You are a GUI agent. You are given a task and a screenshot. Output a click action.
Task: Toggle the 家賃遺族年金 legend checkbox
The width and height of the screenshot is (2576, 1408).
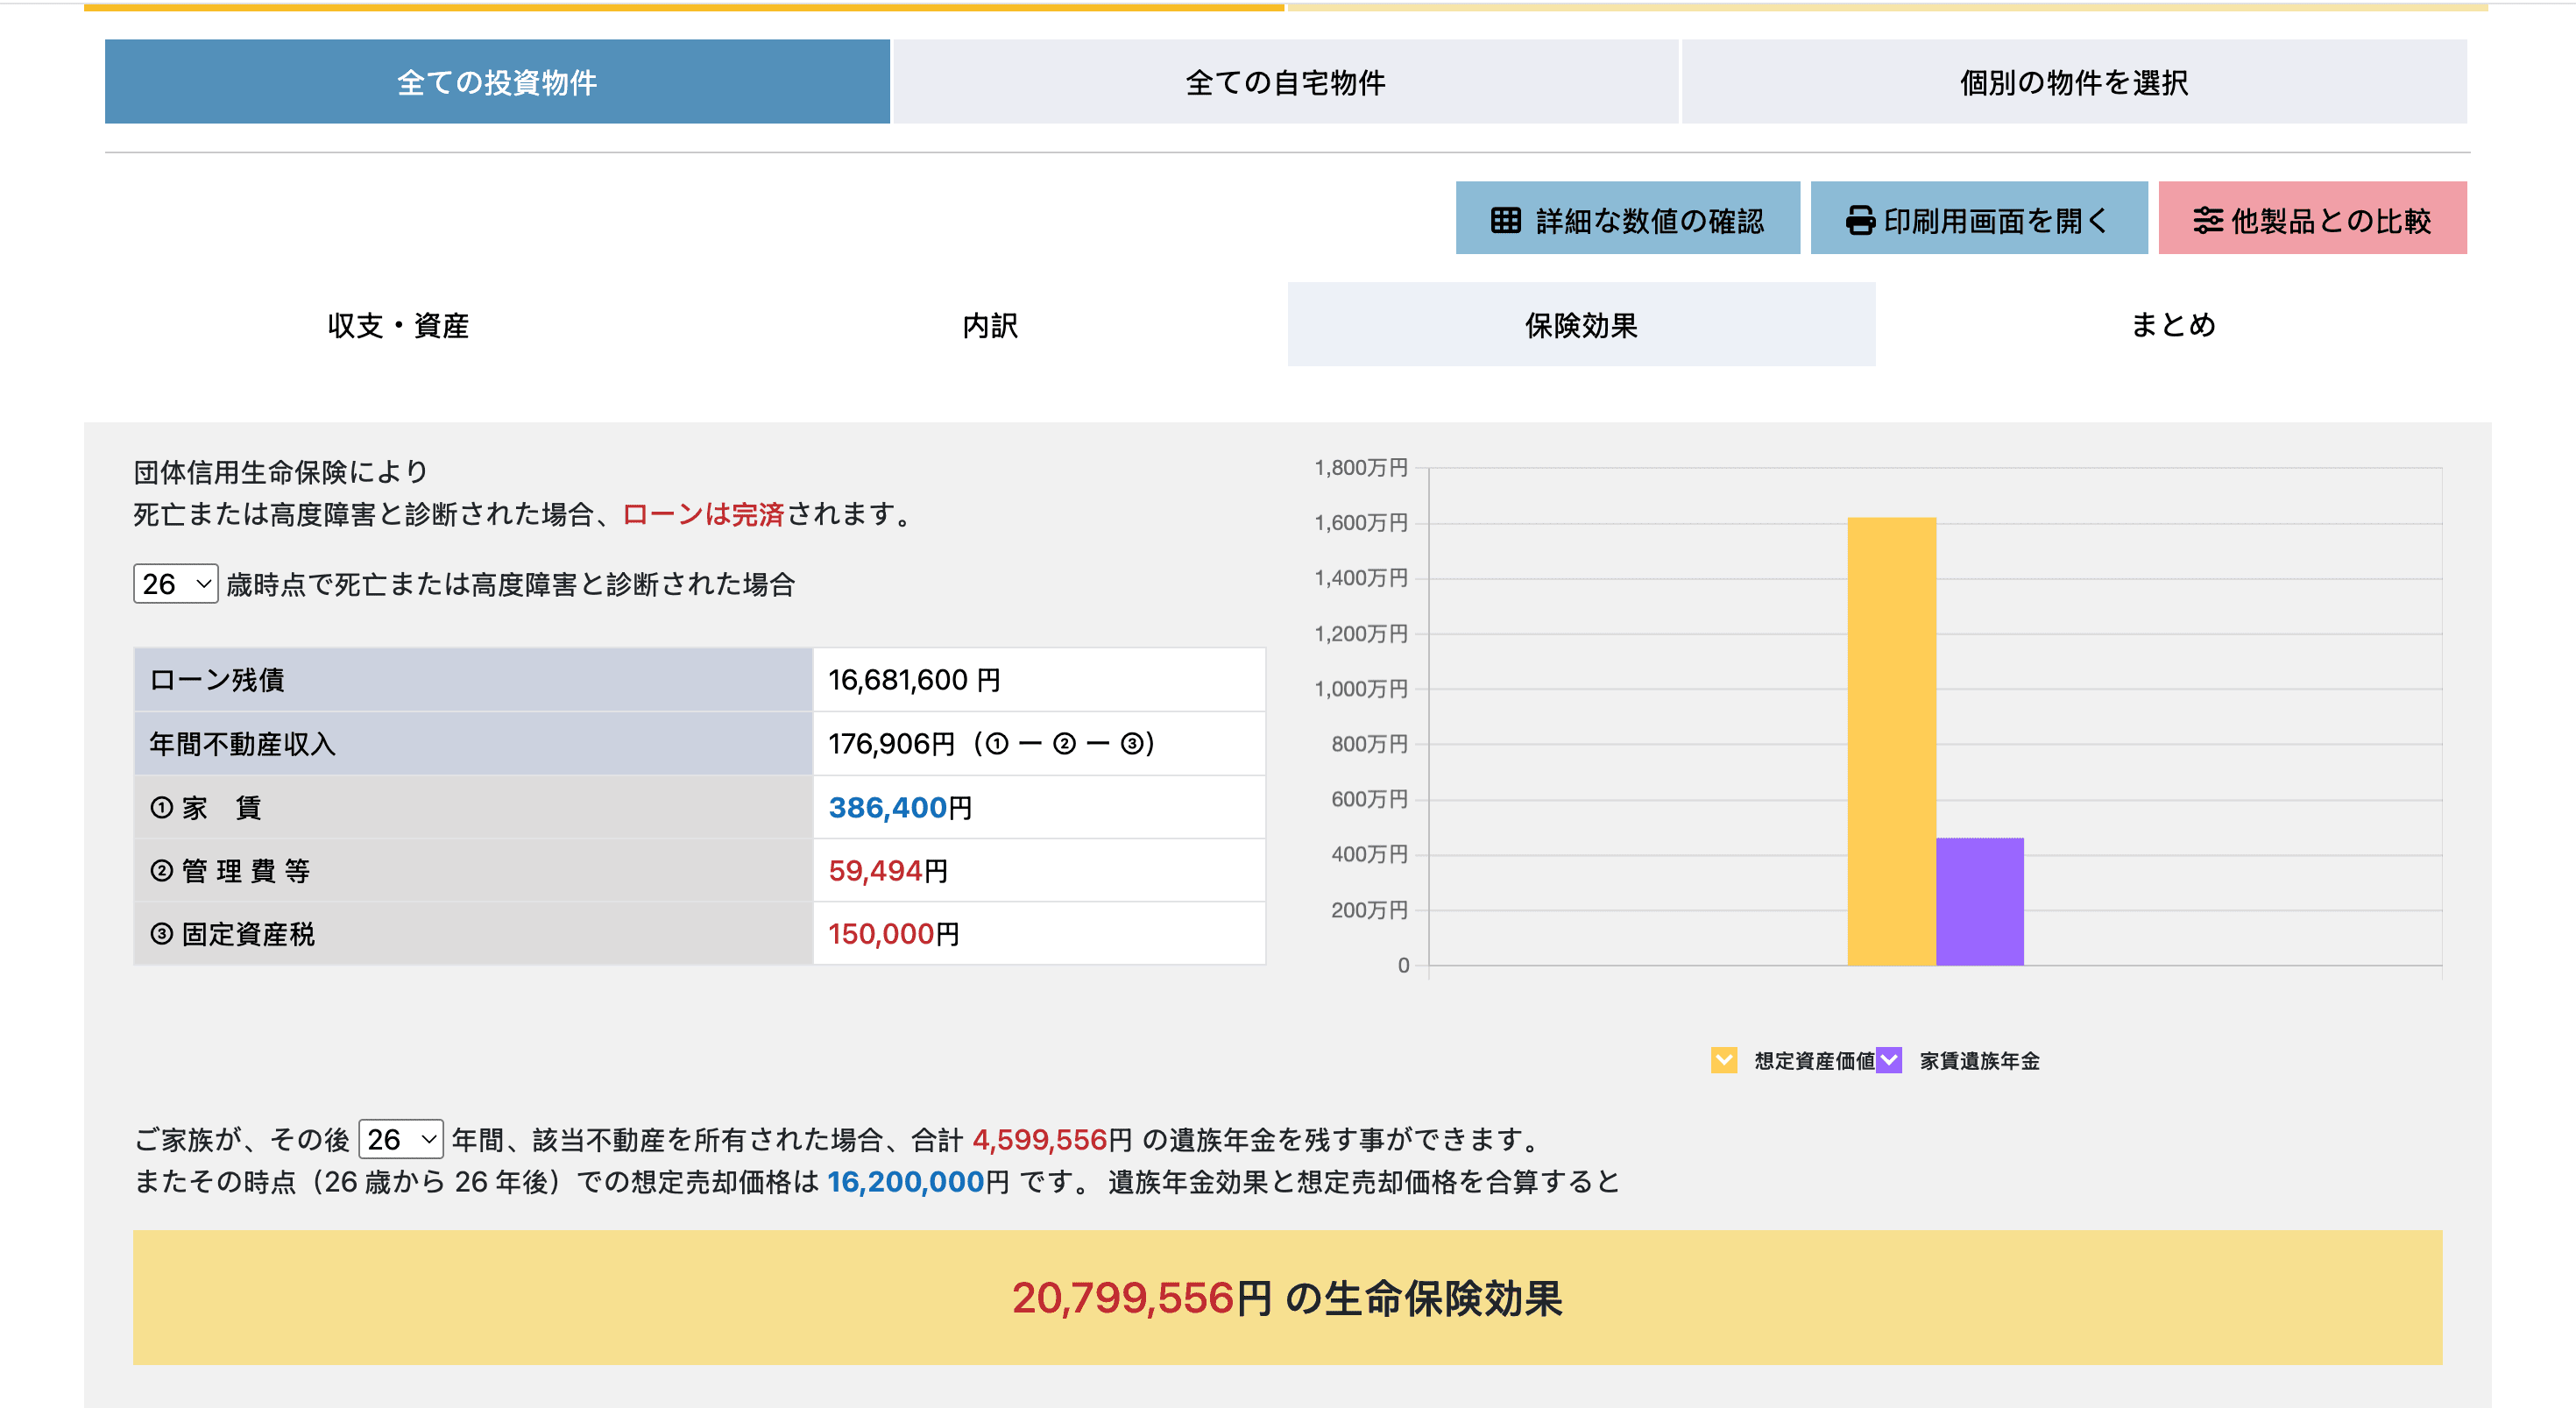(1889, 1060)
